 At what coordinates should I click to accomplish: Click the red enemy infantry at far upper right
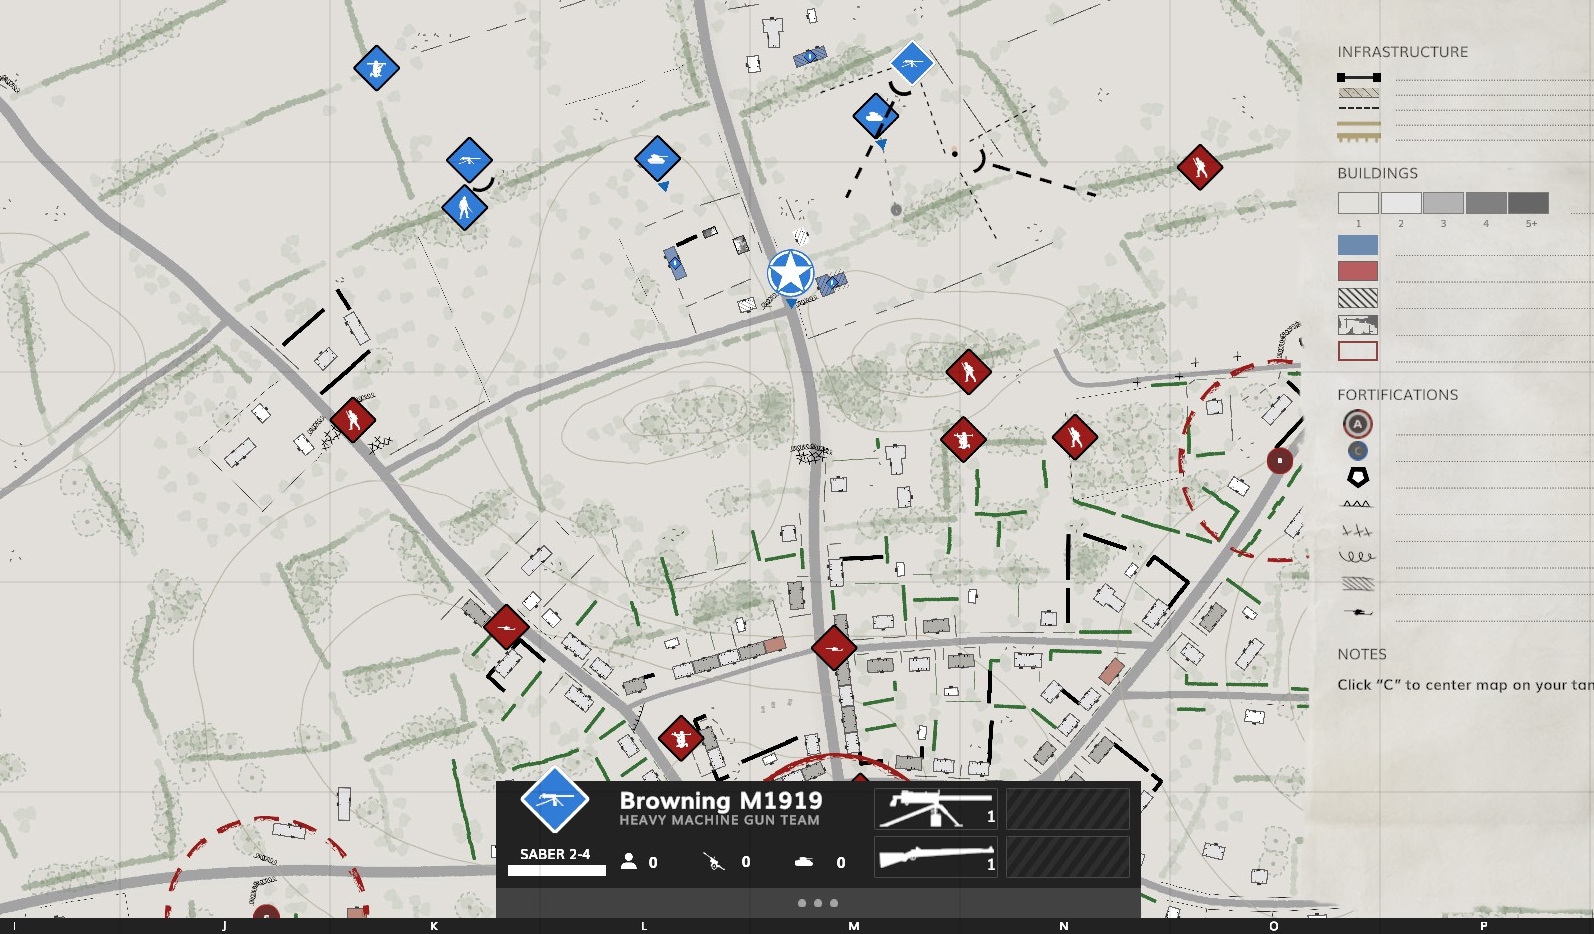pyautogui.click(x=1199, y=167)
